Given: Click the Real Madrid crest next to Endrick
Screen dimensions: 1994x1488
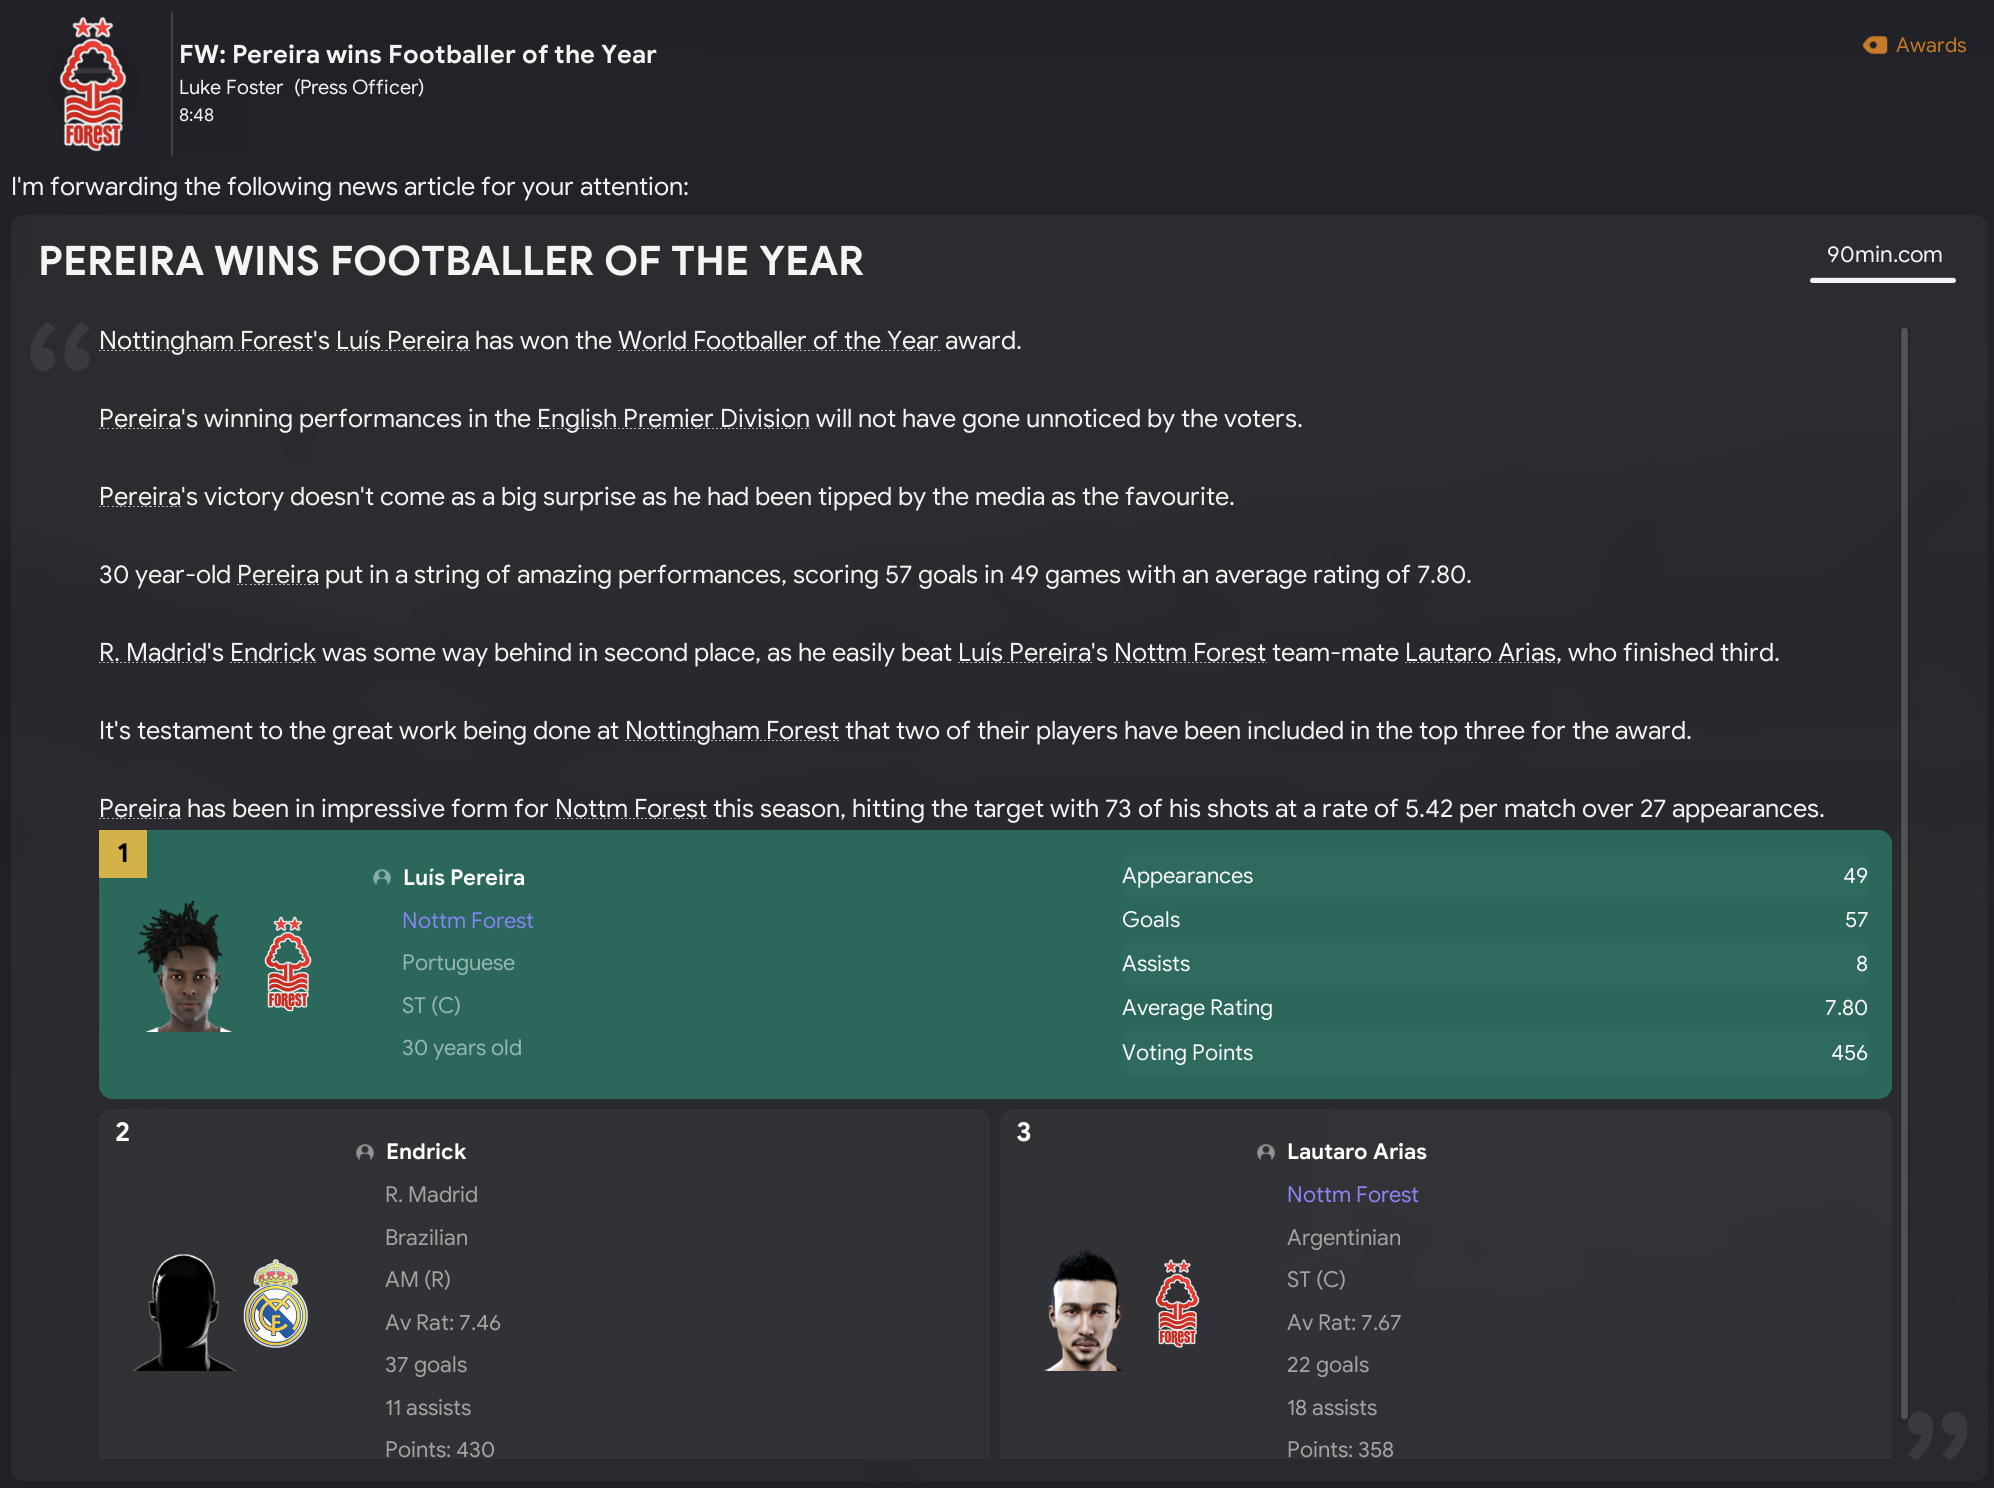Looking at the screenshot, I should (276, 1304).
